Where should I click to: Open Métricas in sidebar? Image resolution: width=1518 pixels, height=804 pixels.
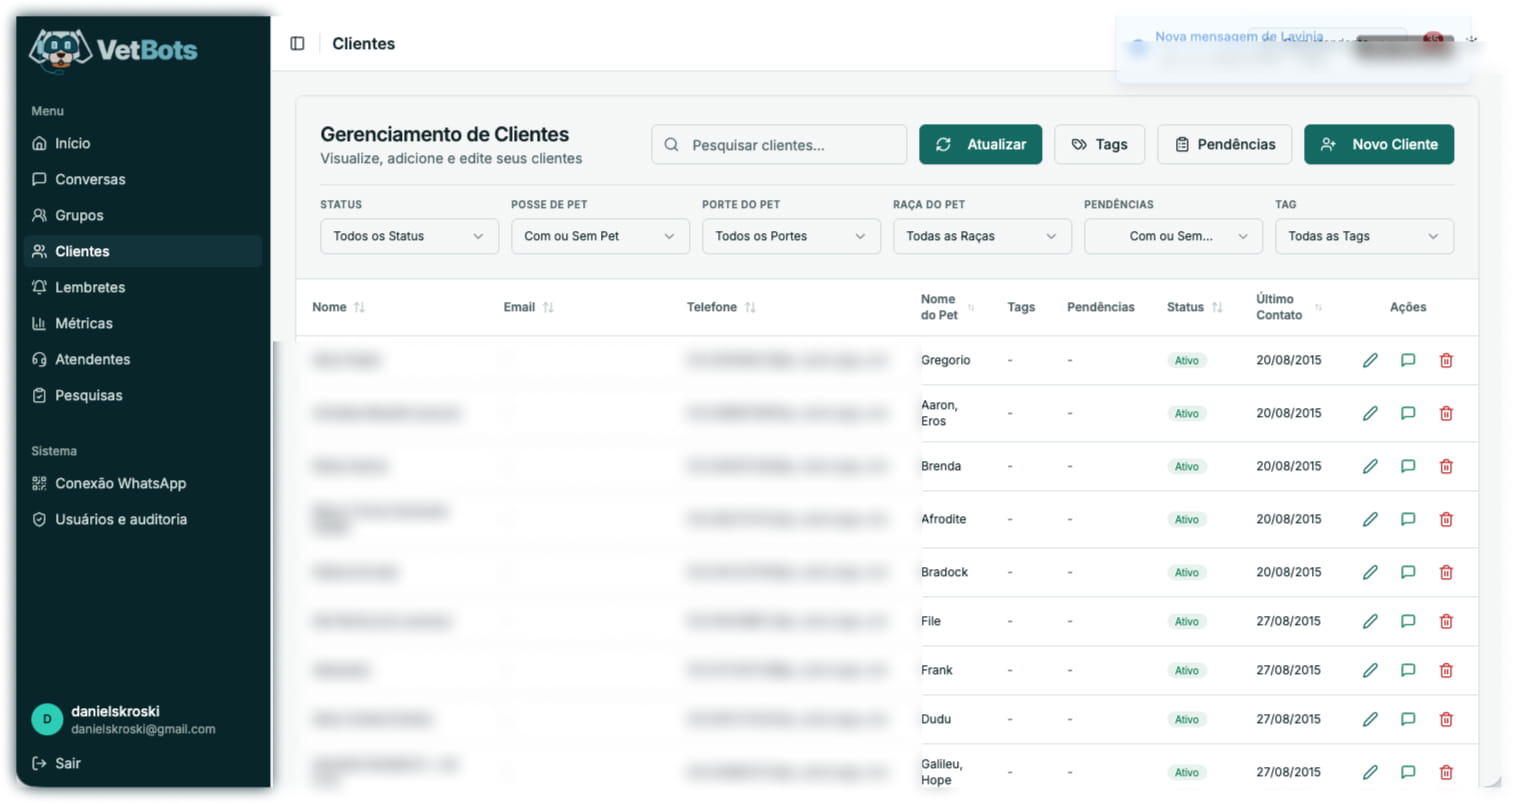[142, 323]
